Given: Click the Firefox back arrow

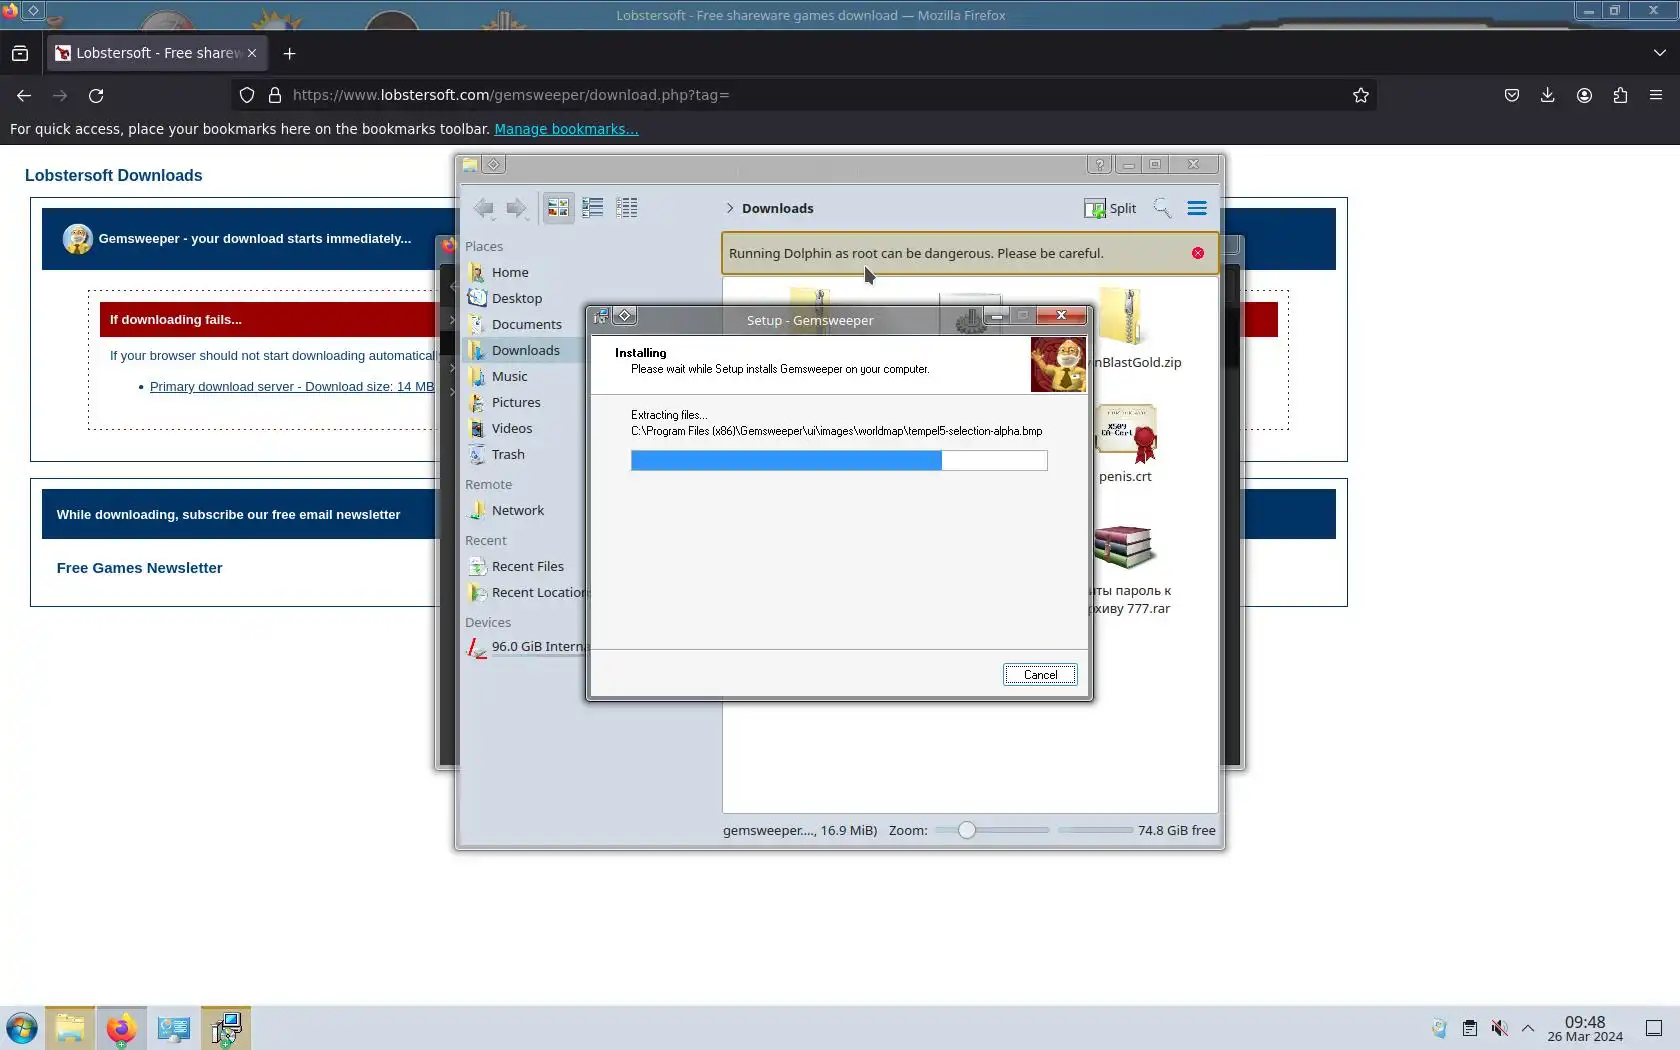Looking at the screenshot, I should click(24, 95).
